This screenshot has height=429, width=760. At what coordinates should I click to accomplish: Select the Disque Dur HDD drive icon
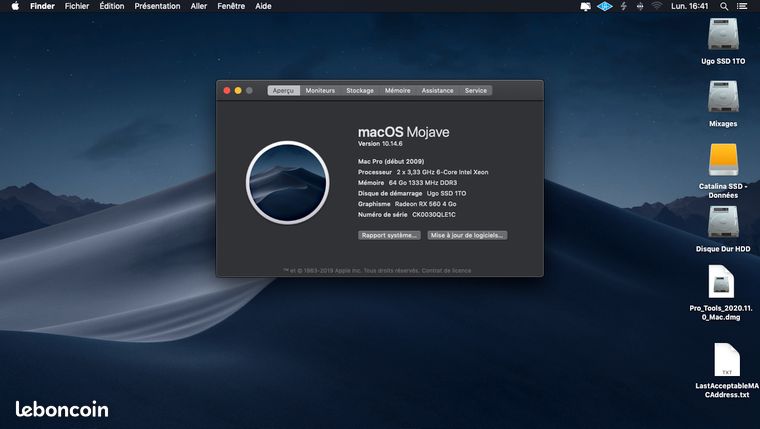tap(723, 222)
